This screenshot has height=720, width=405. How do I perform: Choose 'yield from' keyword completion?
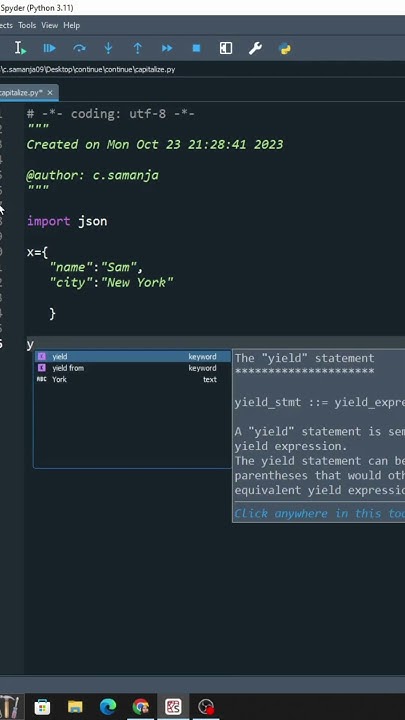coord(132,368)
